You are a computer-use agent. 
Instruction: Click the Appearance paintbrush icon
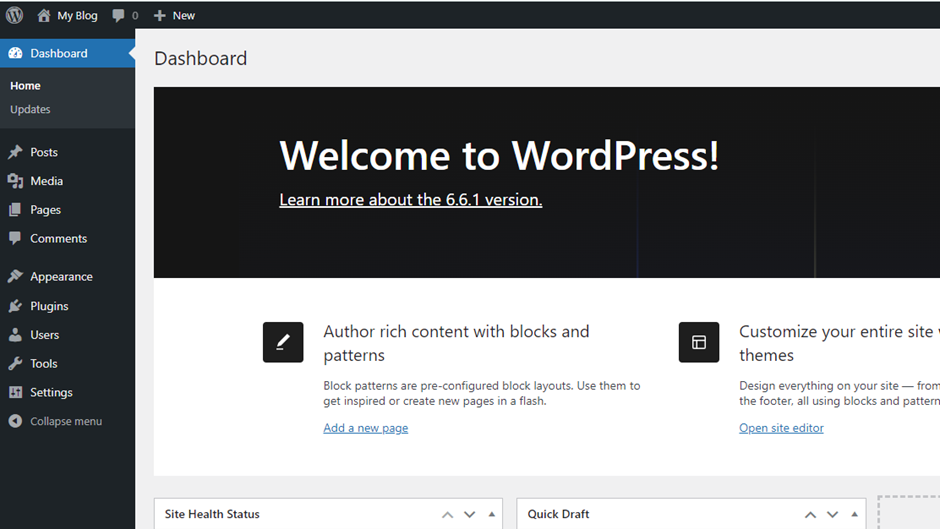(x=15, y=276)
